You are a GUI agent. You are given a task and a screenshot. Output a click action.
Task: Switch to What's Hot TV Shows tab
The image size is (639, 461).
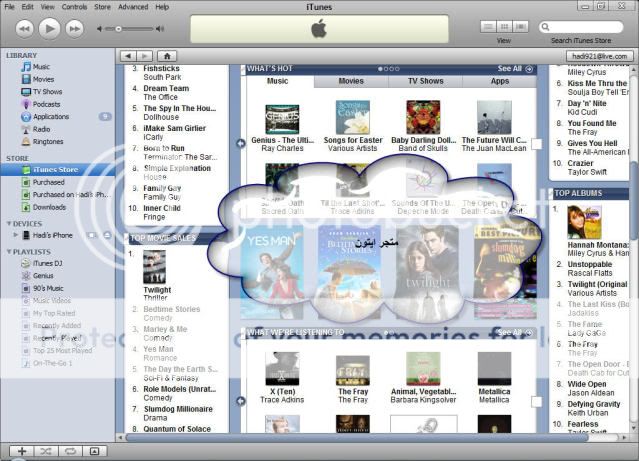tap(425, 81)
